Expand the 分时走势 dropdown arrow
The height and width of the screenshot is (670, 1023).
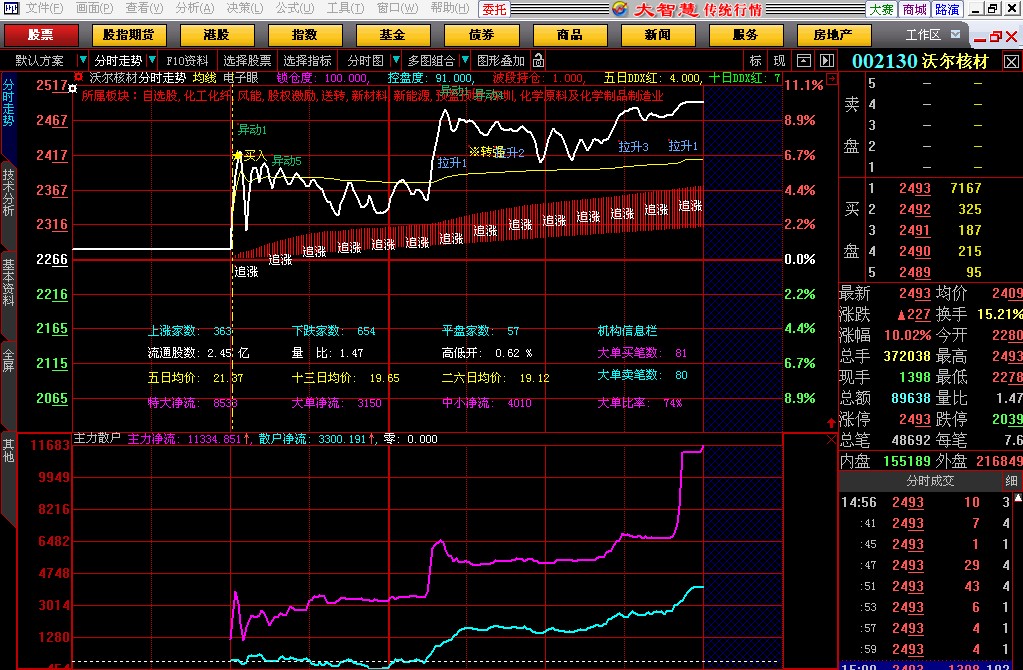pos(152,61)
